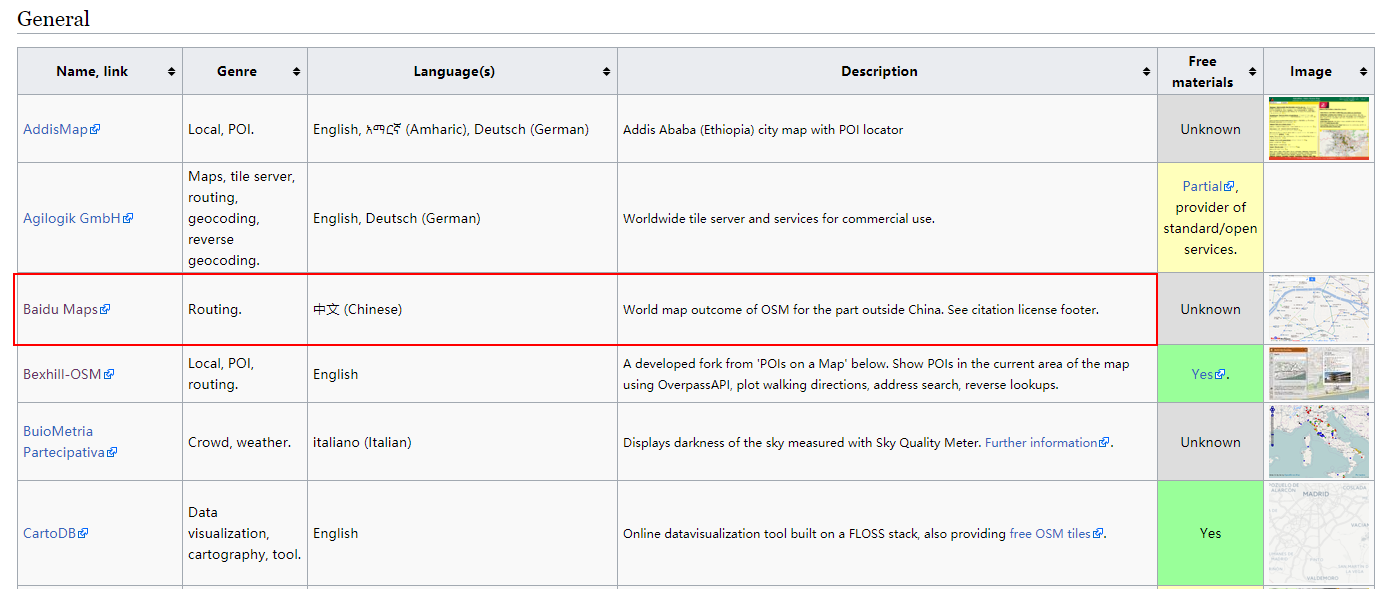This screenshot has width=1379, height=589.
Task: Click Baidu 'World map outcome of OSM' description
Action: pyautogui.click(x=861, y=309)
